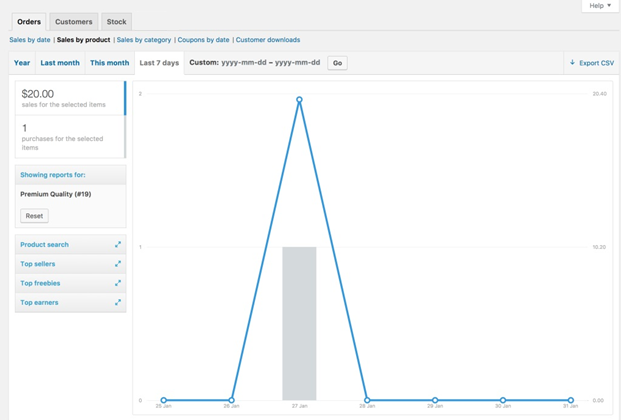The image size is (621, 420).
Task: Select the Year range filter
Action: click(22, 63)
